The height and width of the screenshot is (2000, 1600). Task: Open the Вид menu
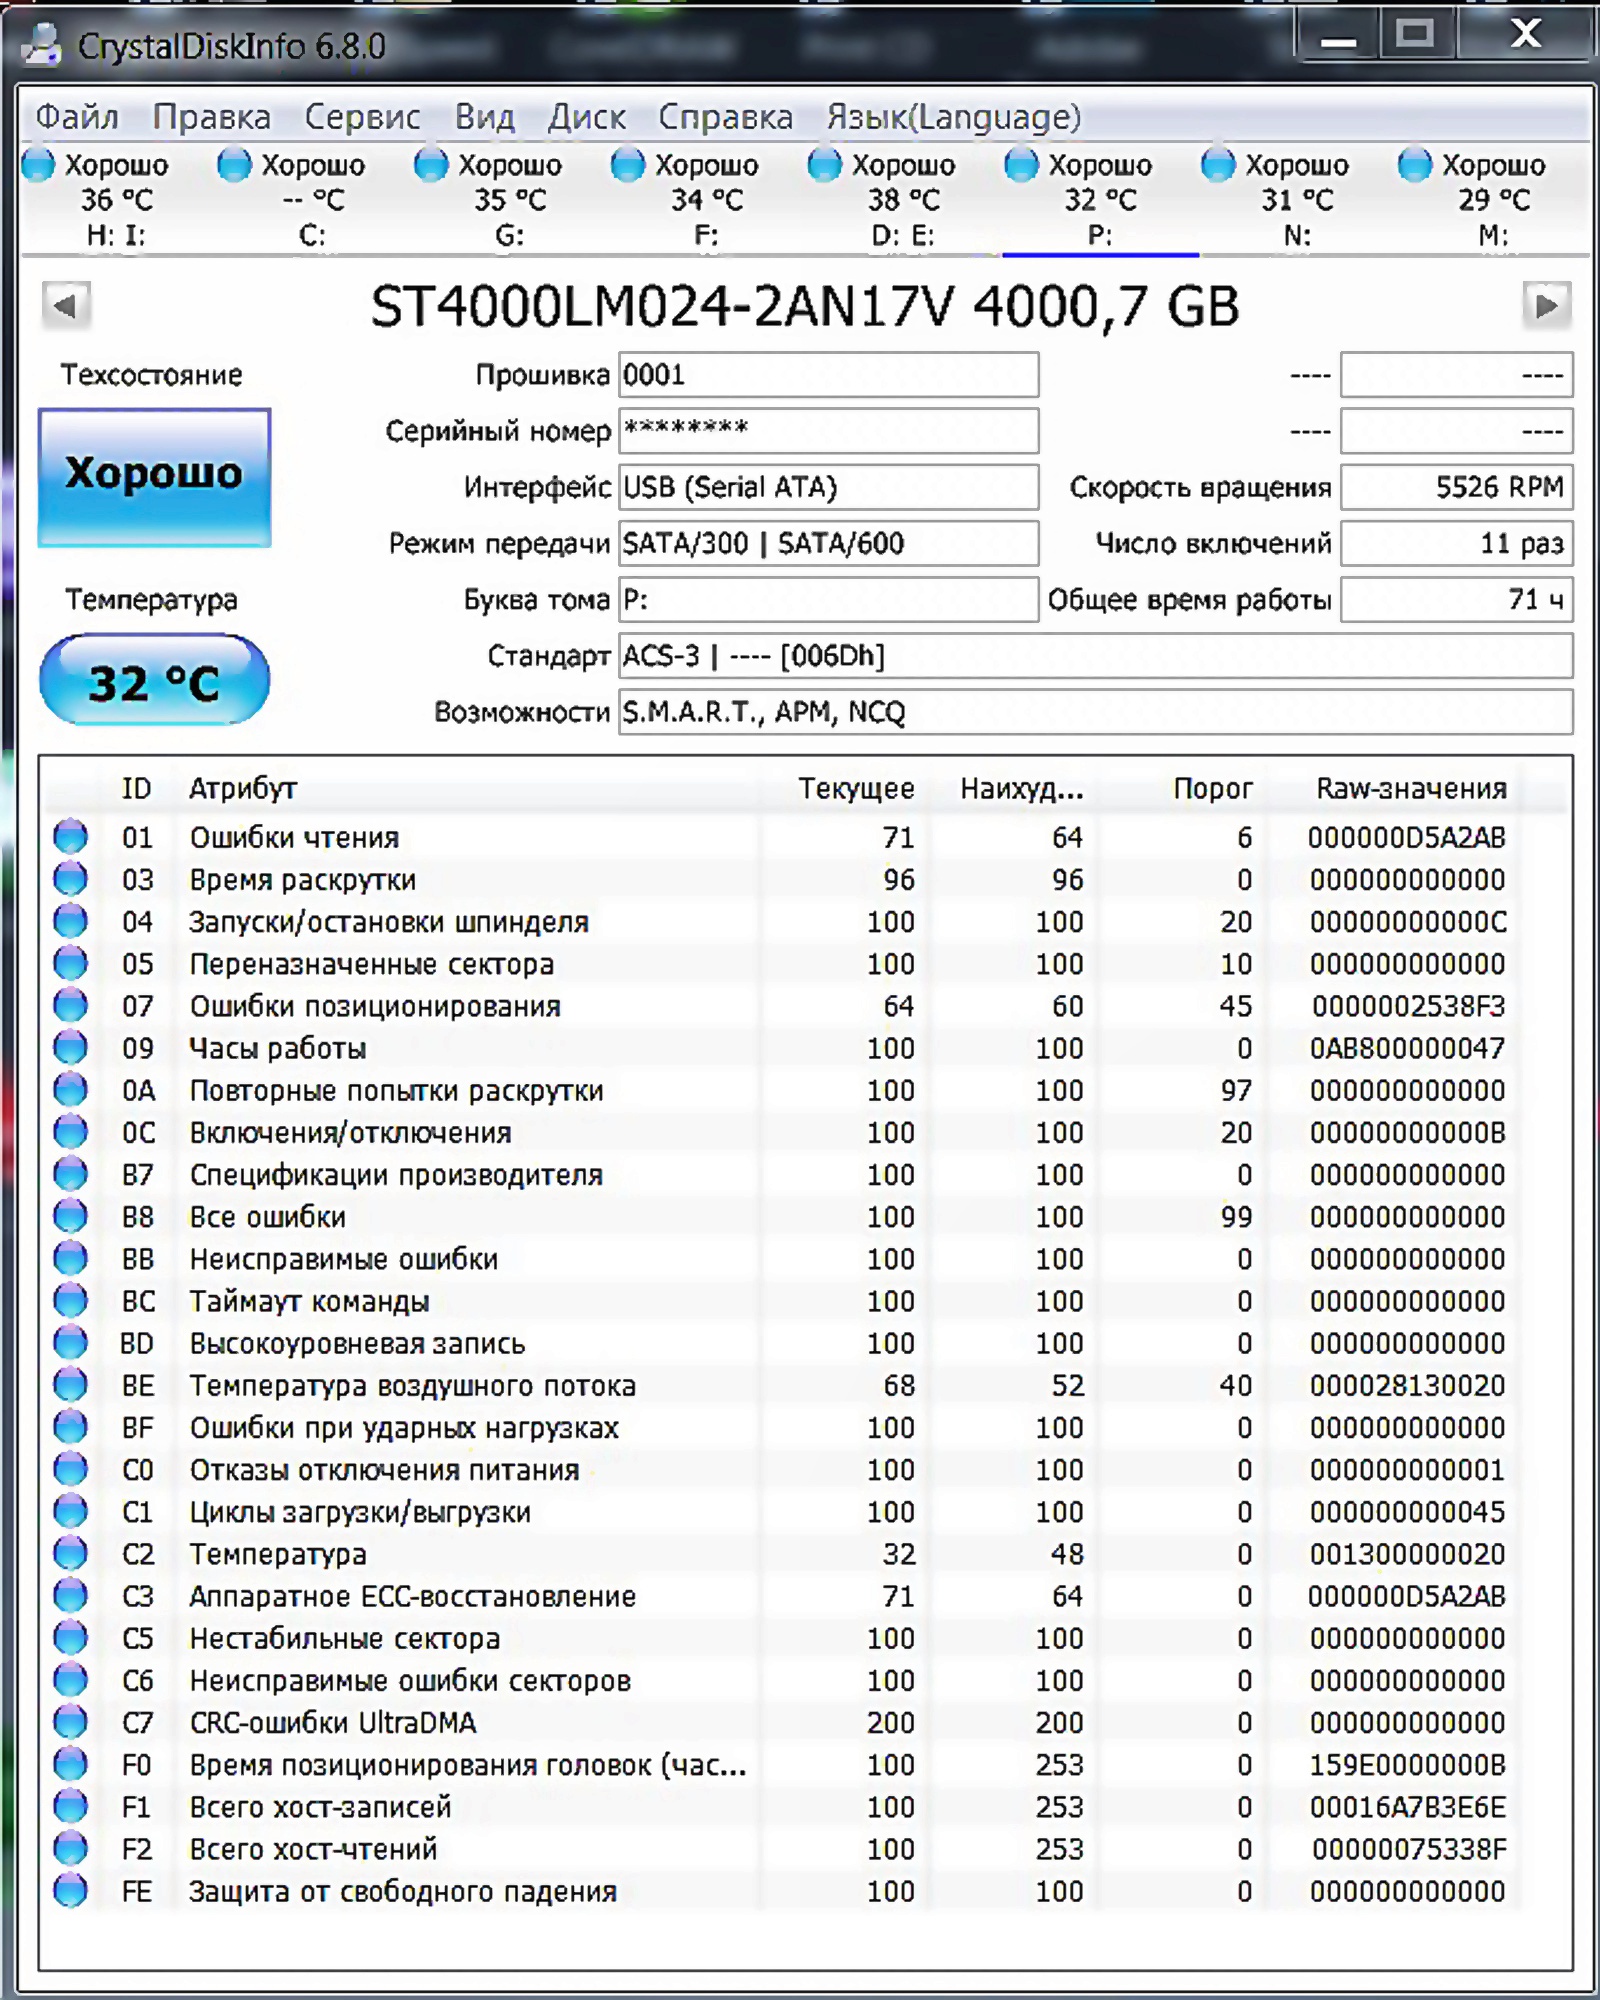click(x=484, y=117)
